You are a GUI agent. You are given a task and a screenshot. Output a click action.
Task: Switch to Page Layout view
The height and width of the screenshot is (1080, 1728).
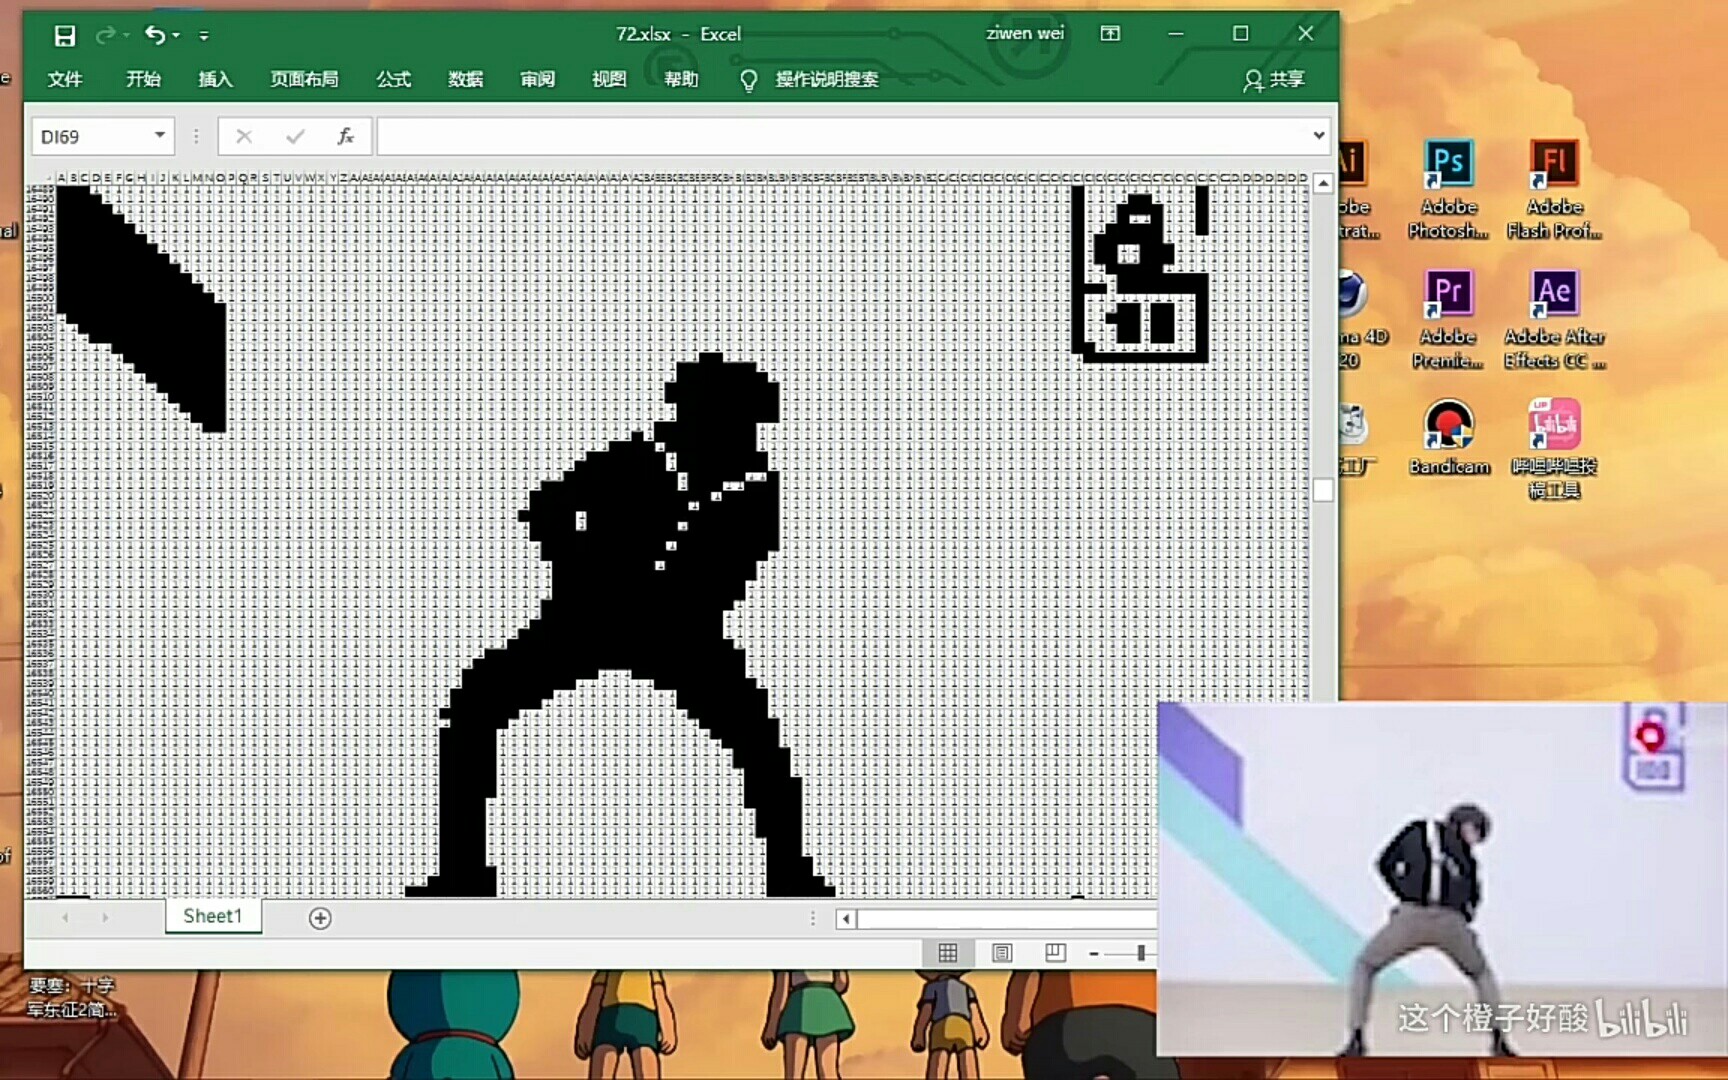pos(1002,953)
